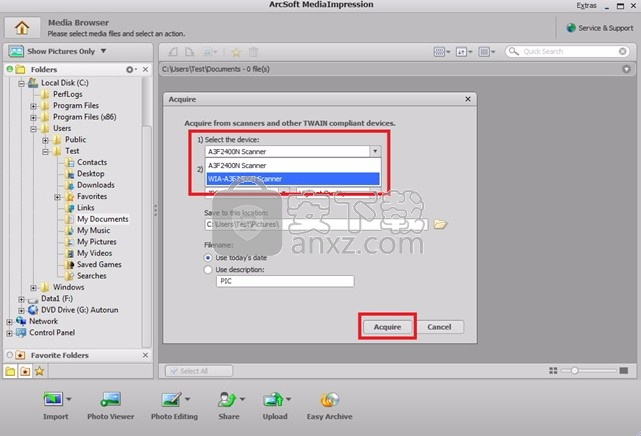Click the save location path field
The height and width of the screenshot is (436, 641).
point(316,224)
